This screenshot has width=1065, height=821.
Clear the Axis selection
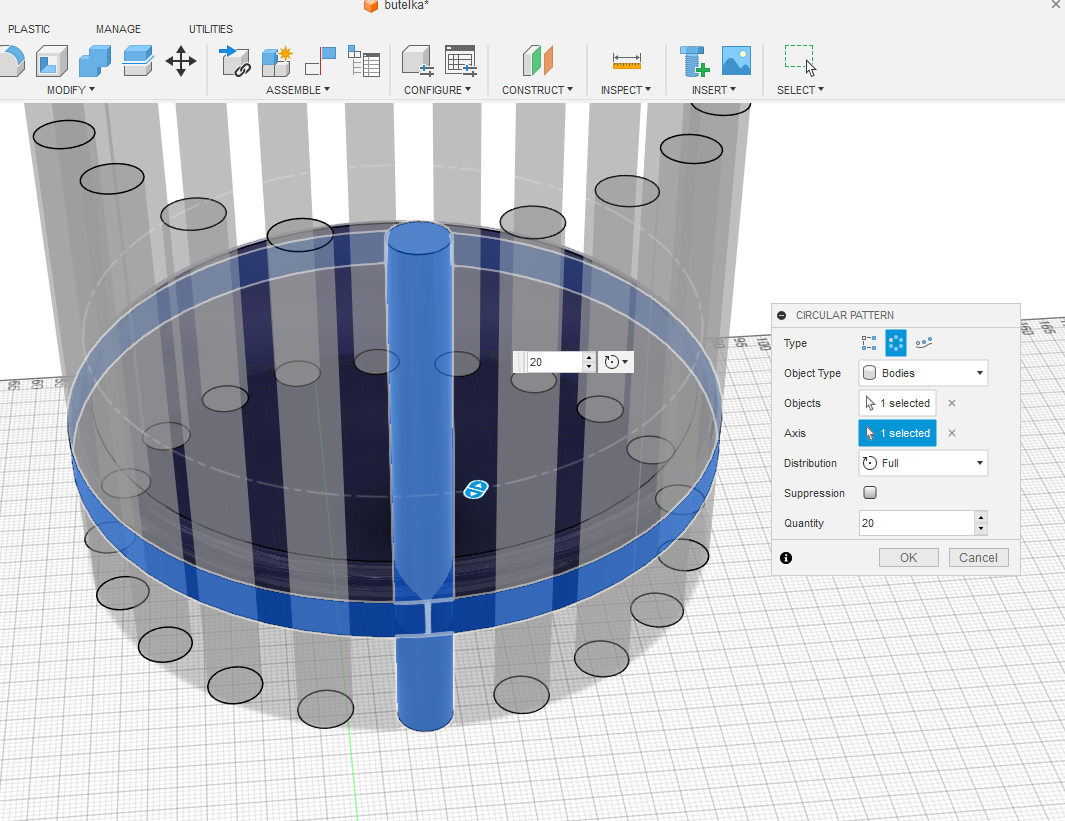[952, 433]
